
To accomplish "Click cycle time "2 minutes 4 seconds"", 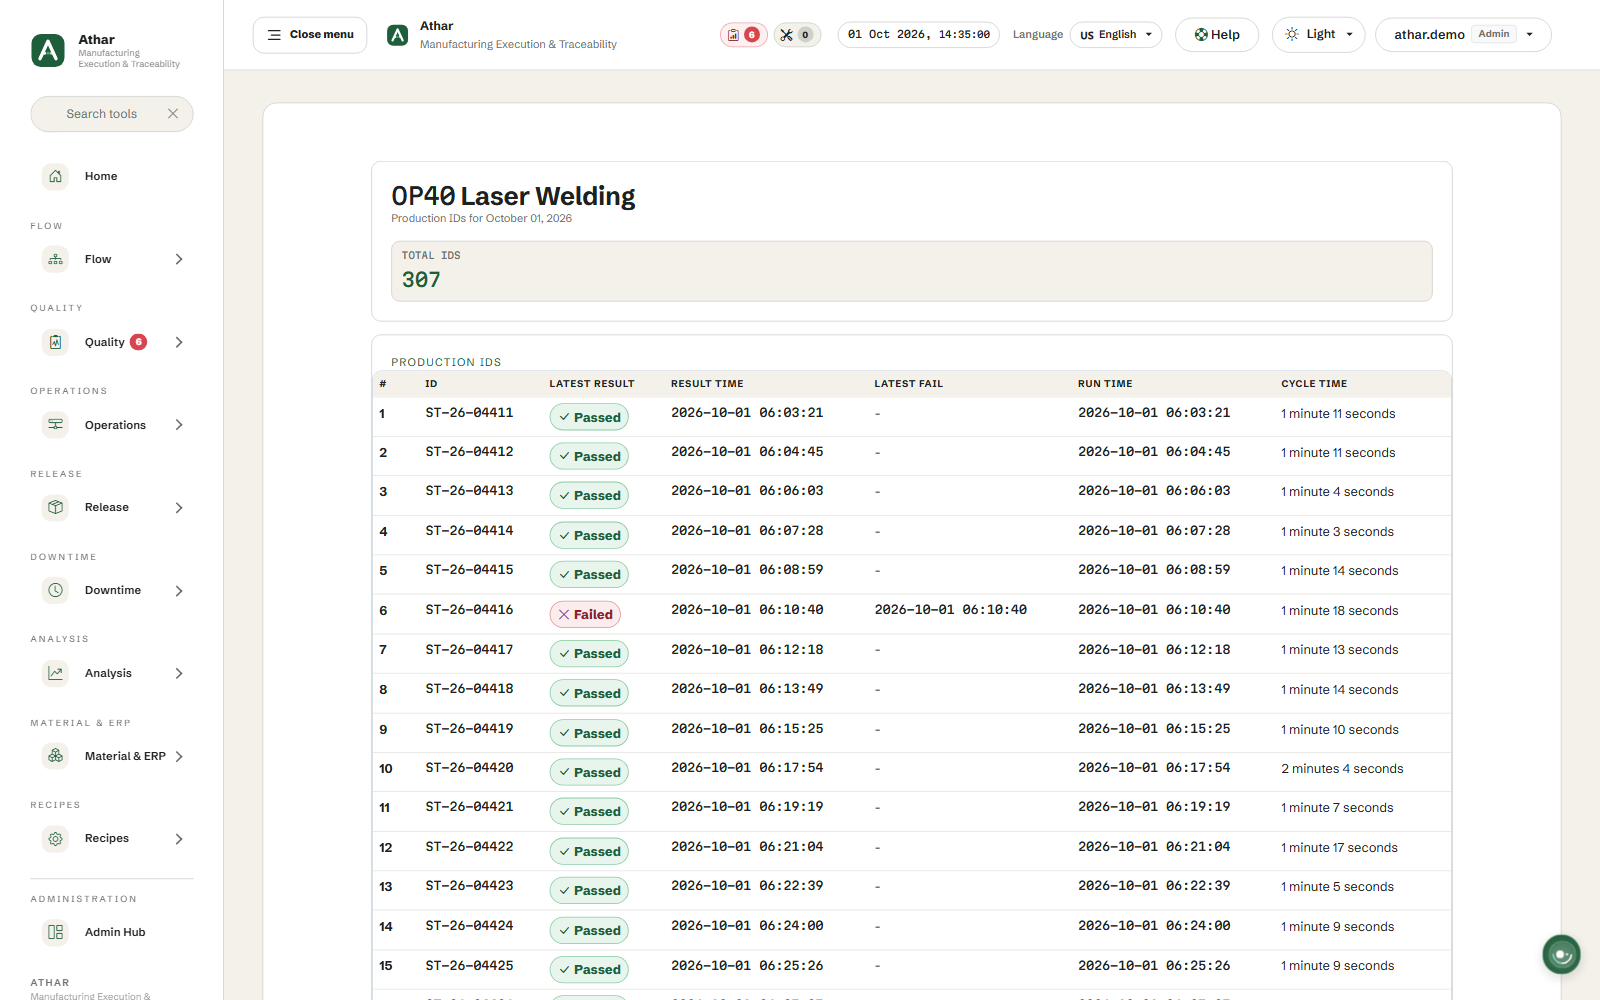I will tap(1342, 768).
